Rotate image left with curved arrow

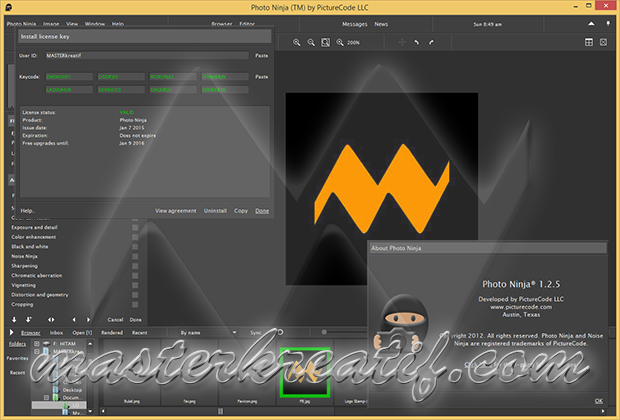tap(416, 42)
